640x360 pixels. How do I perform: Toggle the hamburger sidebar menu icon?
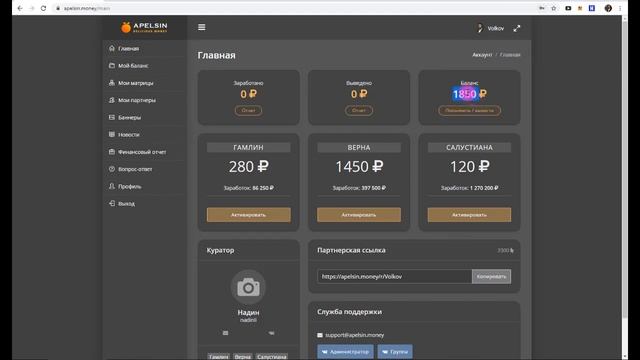[202, 27]
